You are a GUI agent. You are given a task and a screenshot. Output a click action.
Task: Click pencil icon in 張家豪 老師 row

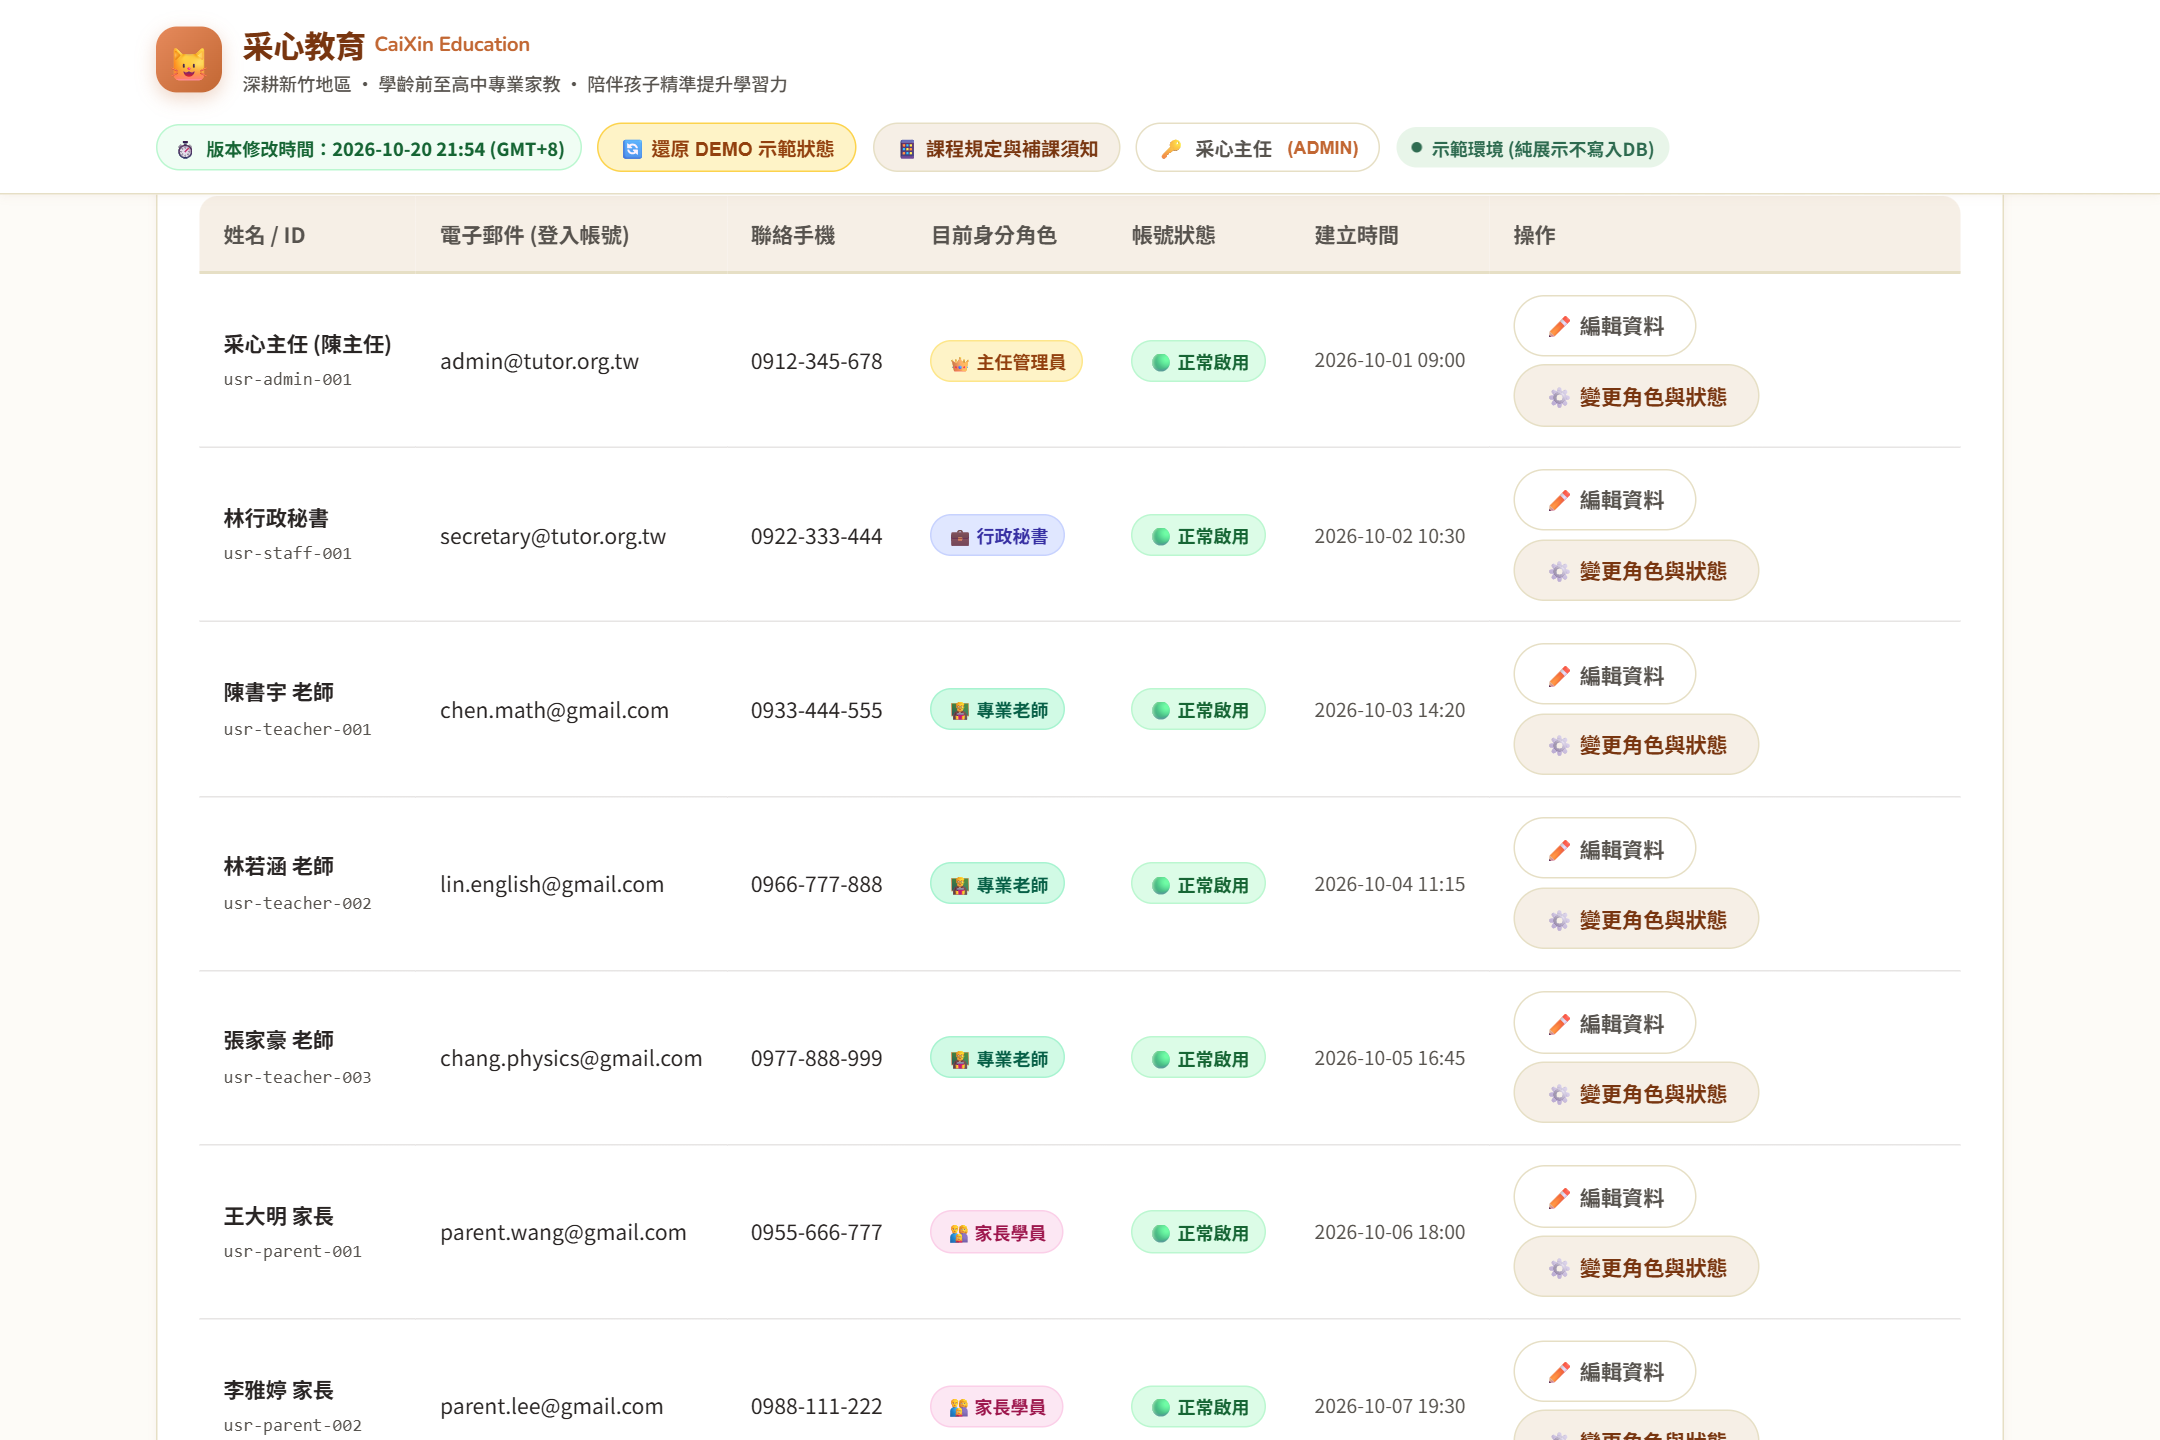[1558, 1025]
